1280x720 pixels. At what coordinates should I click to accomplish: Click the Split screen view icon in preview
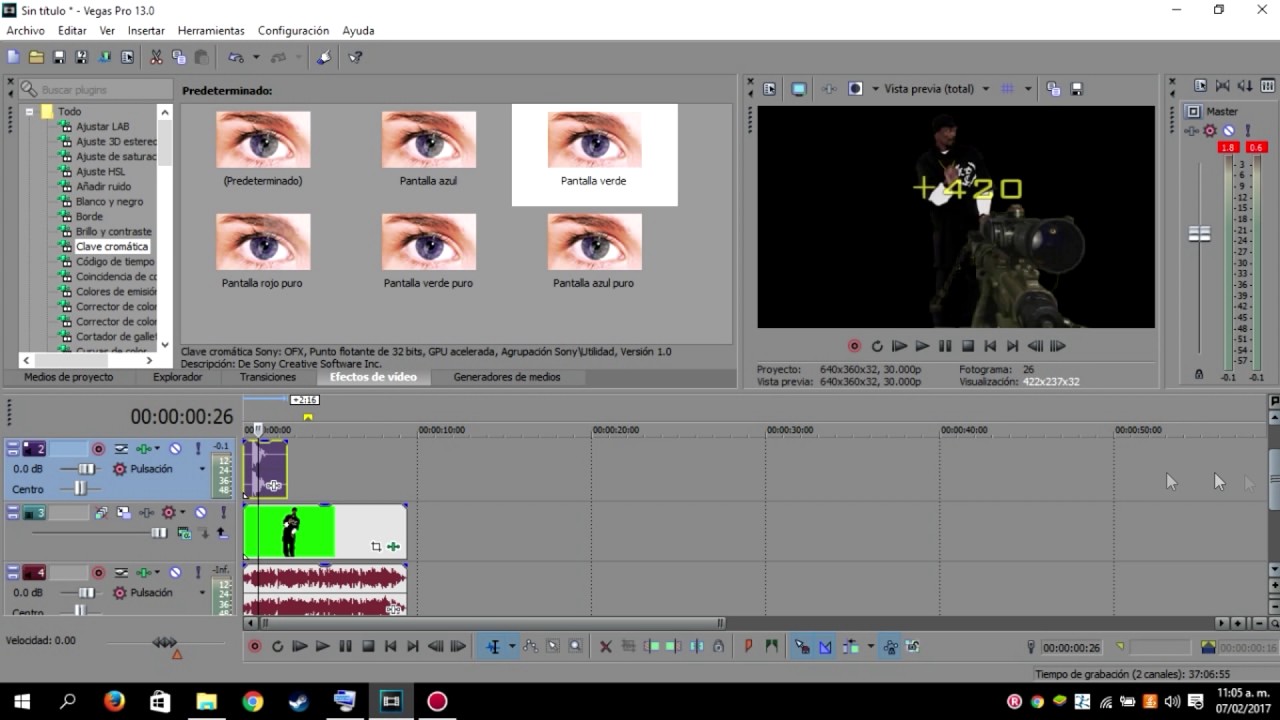855,89
